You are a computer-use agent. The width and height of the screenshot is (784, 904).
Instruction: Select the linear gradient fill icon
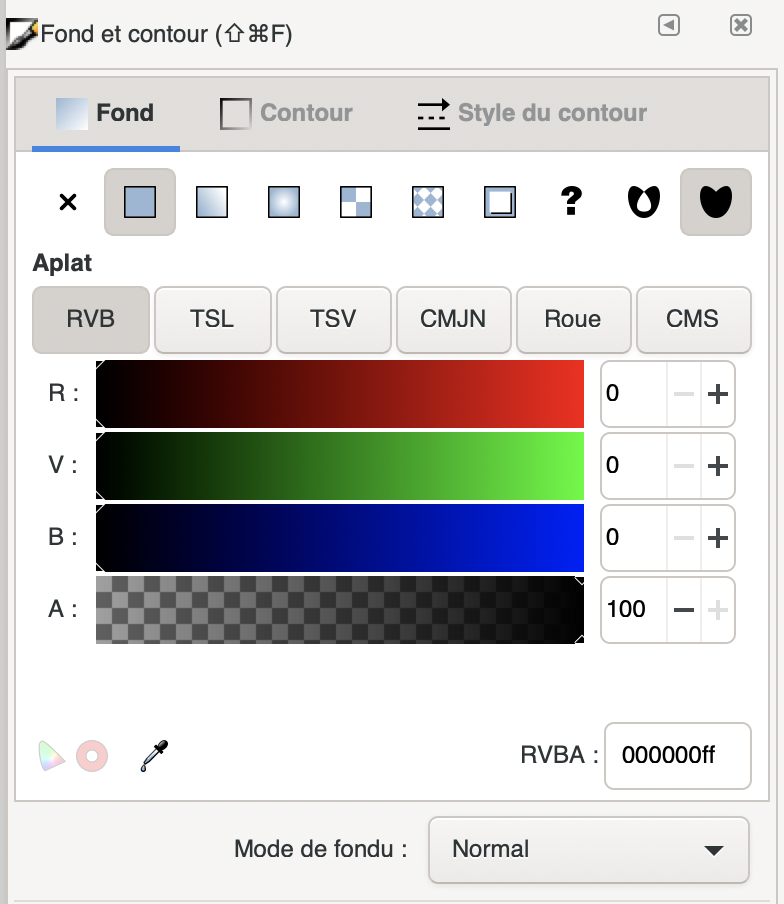211,202
